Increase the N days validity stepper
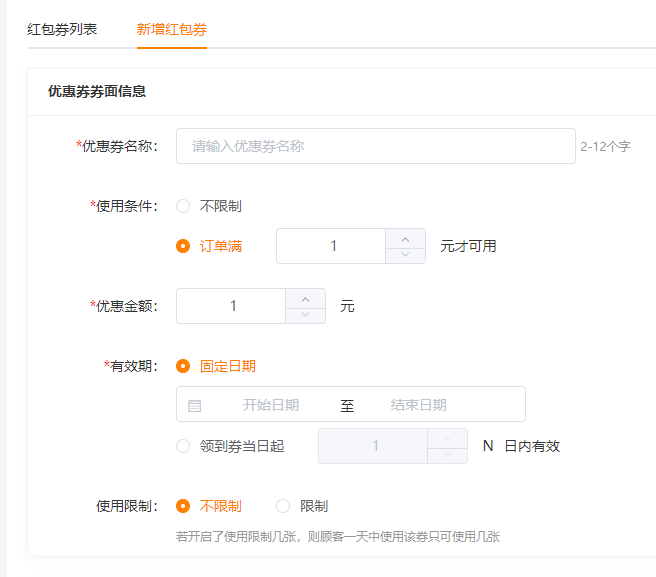The width and height of the screenshot is (656, 577). pos(447,439)
